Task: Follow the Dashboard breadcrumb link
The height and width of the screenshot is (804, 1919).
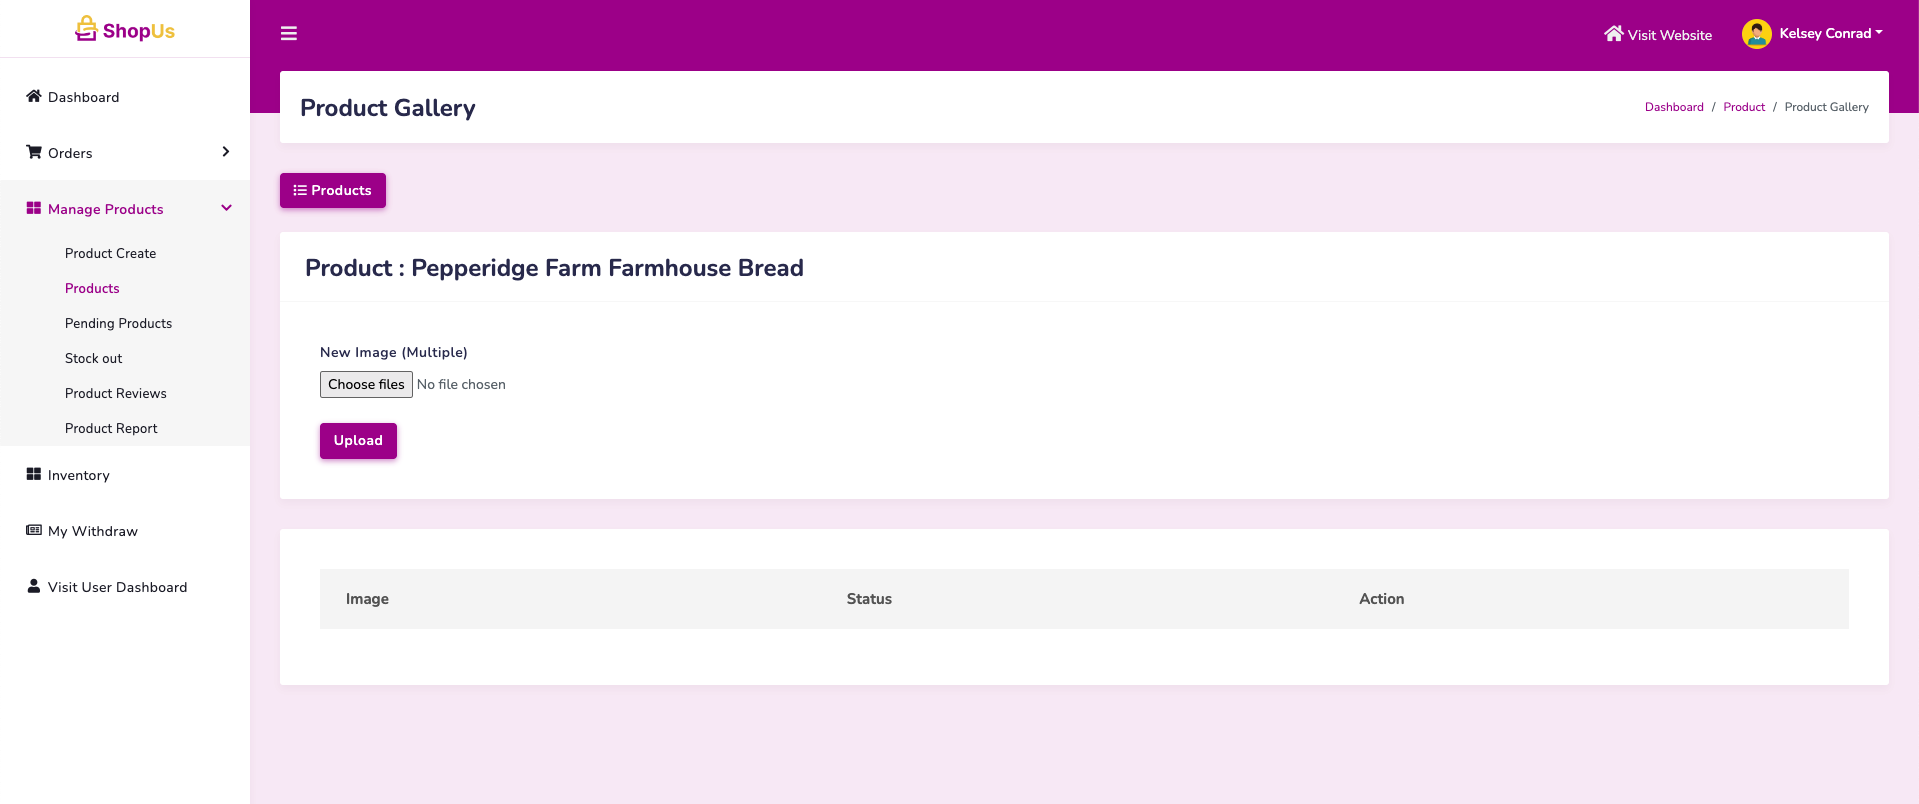Action: click(1673, 107)
